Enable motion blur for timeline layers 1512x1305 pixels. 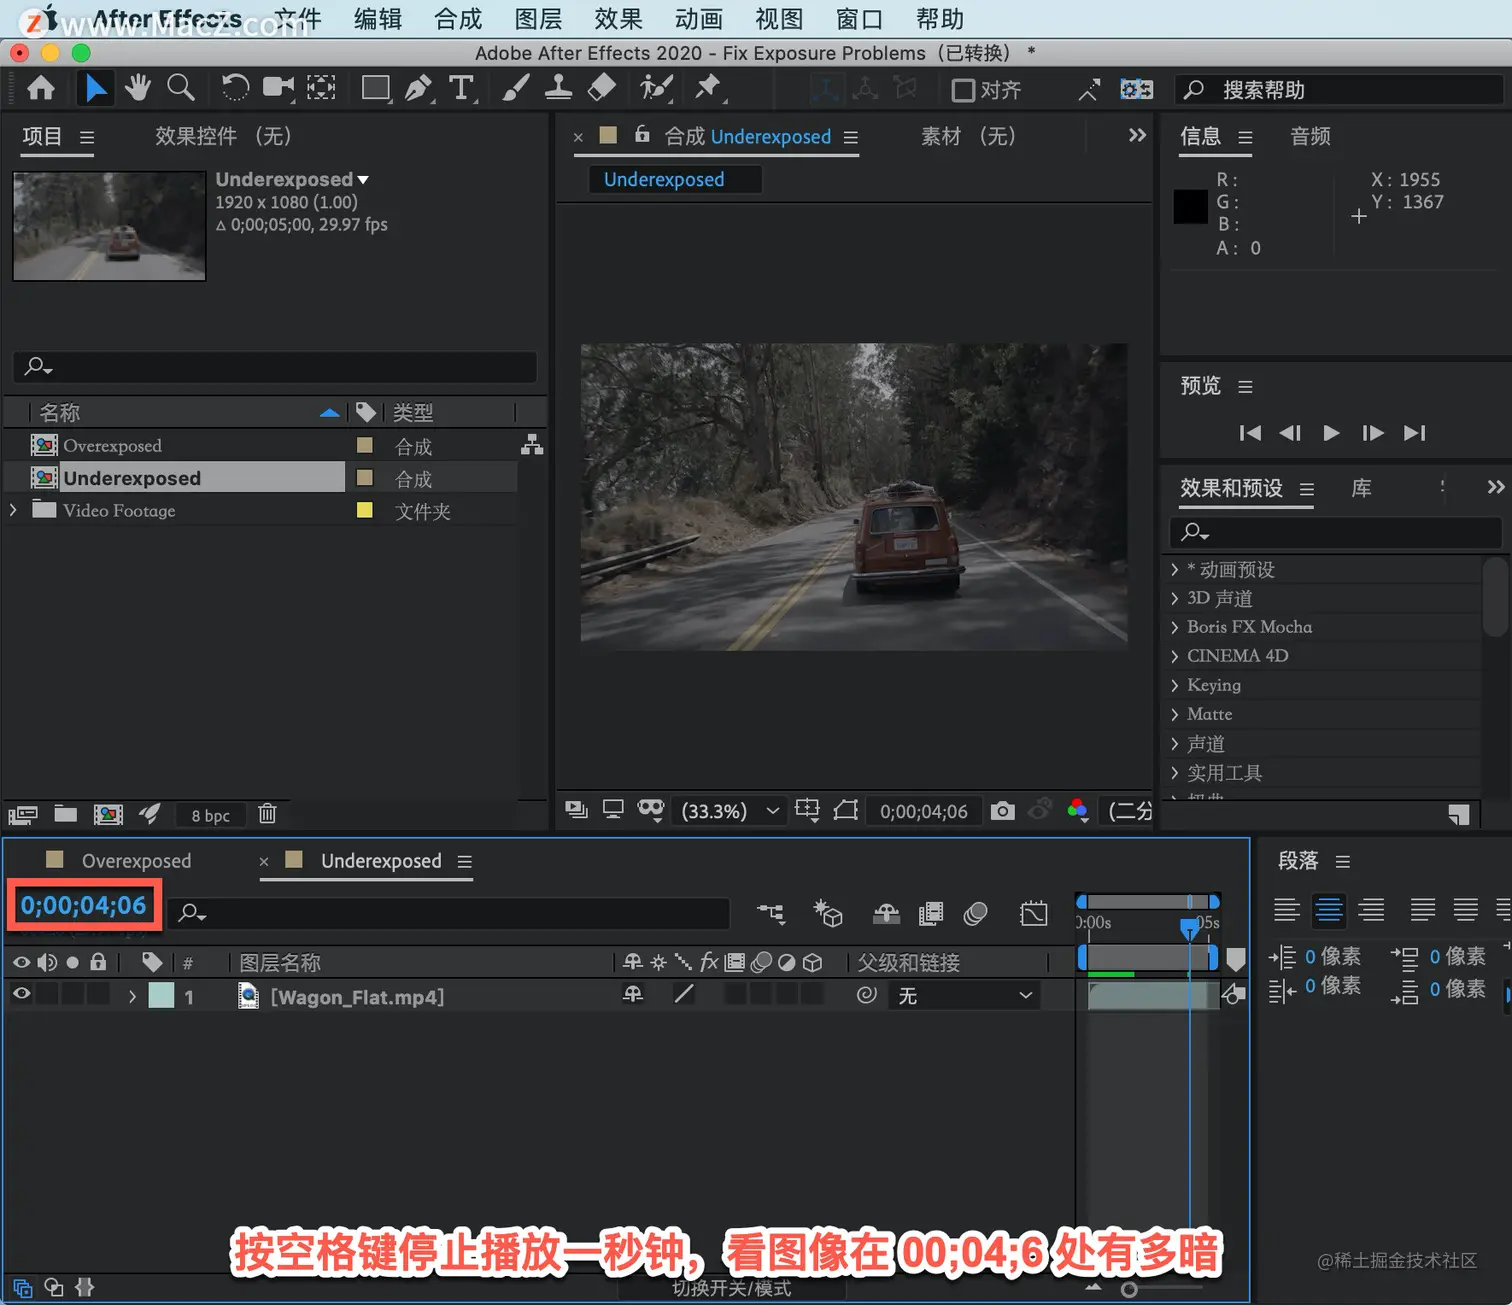point(976,913)
